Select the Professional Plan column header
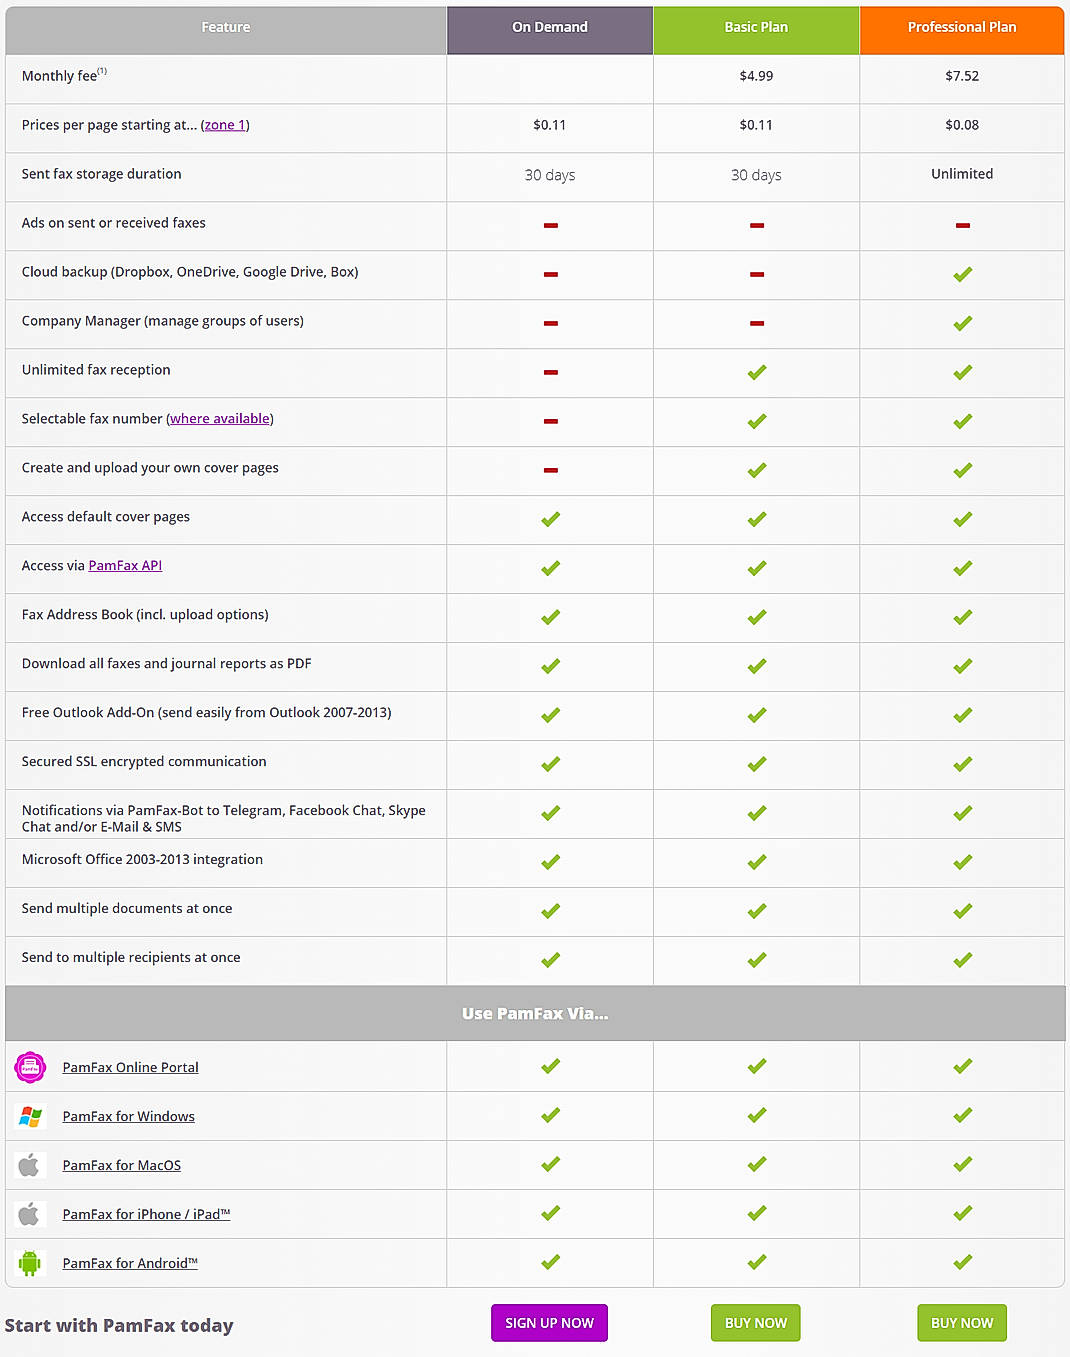1070x1357 pixels. (961, 28)
